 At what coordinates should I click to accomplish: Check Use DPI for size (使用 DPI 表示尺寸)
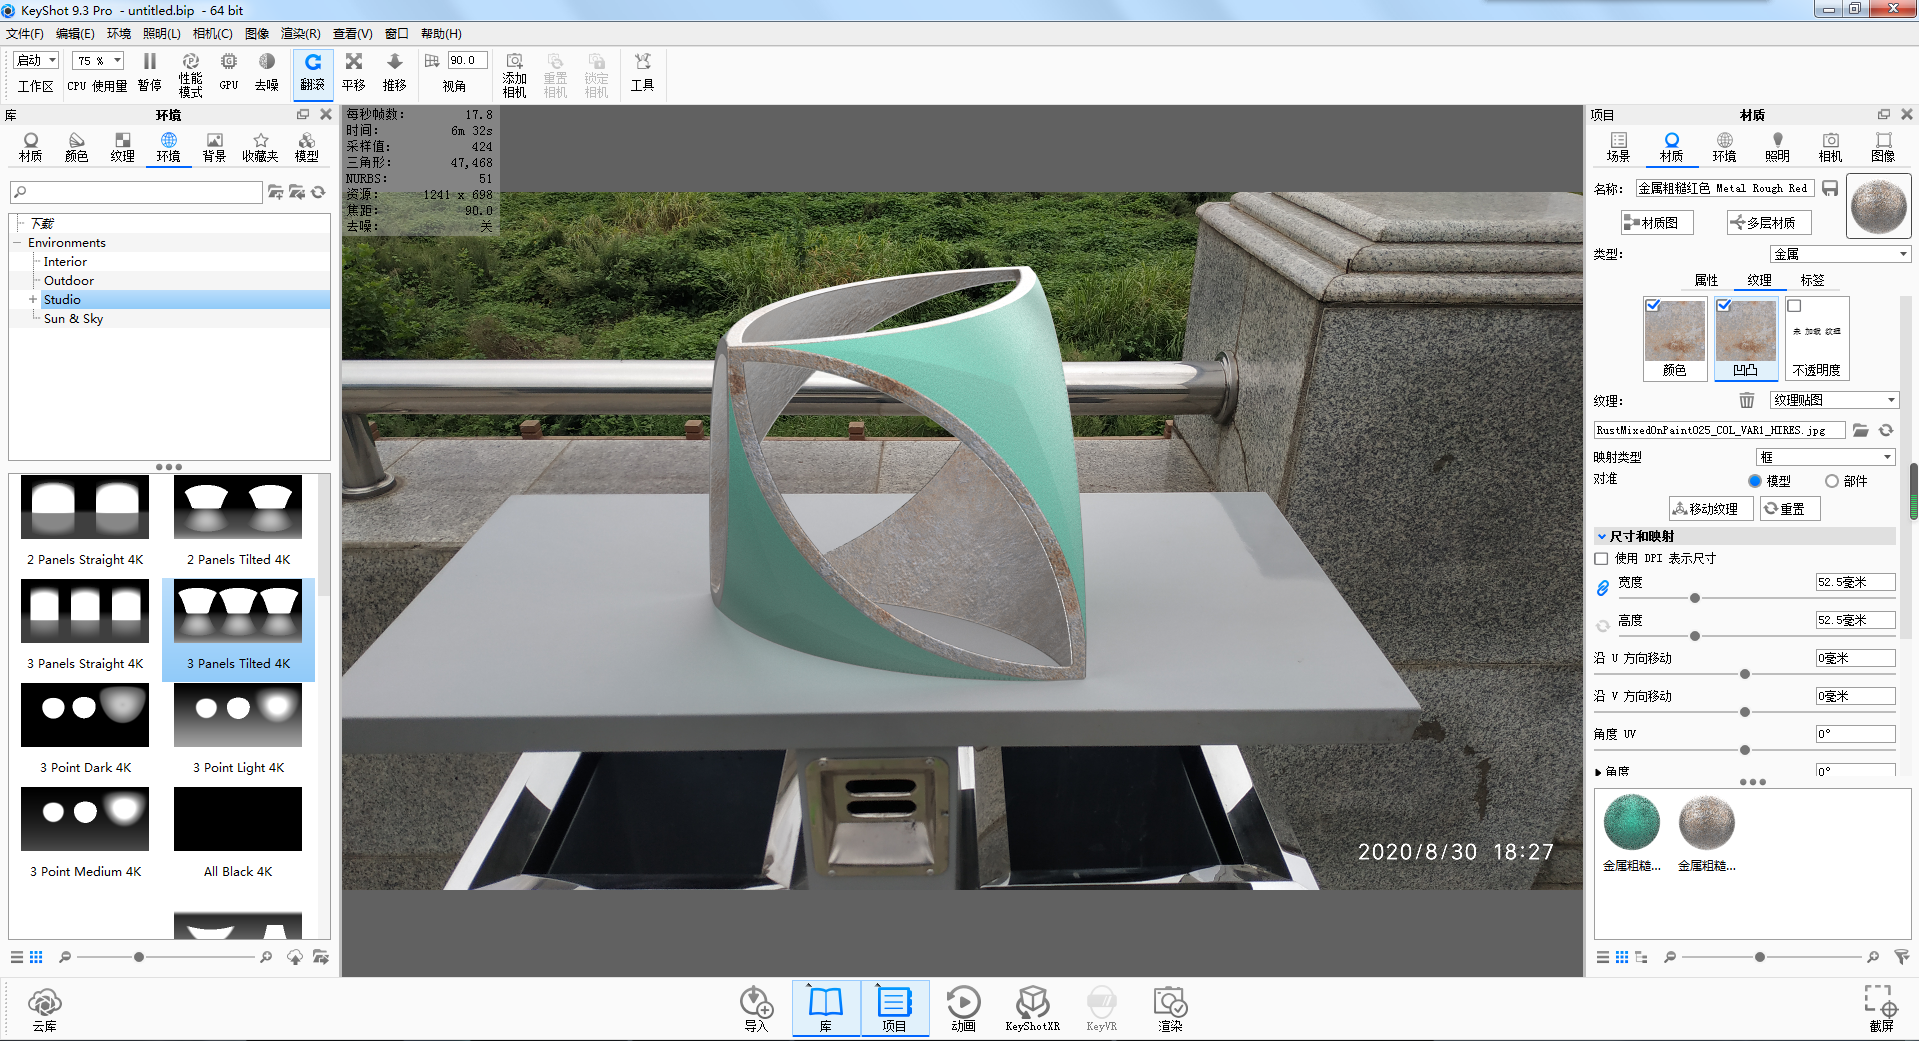1602,559
